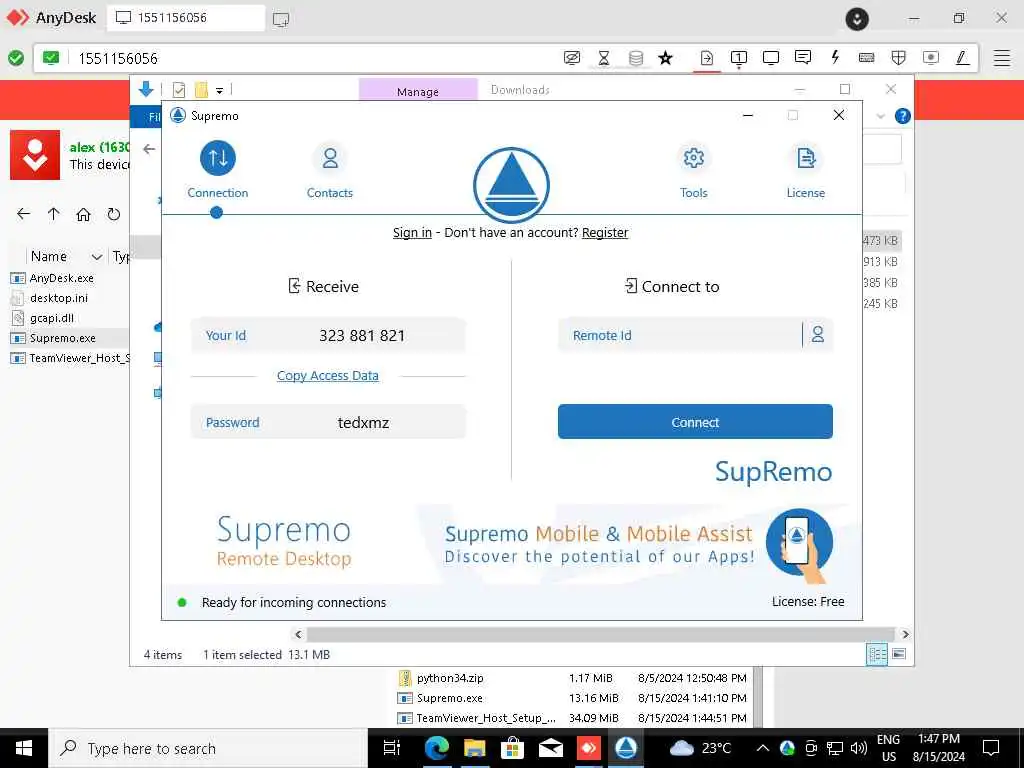This screenshot has width=1024, height=768.
Task: Open AnyDesk actions lightning icon
Action: click(835, 57)
